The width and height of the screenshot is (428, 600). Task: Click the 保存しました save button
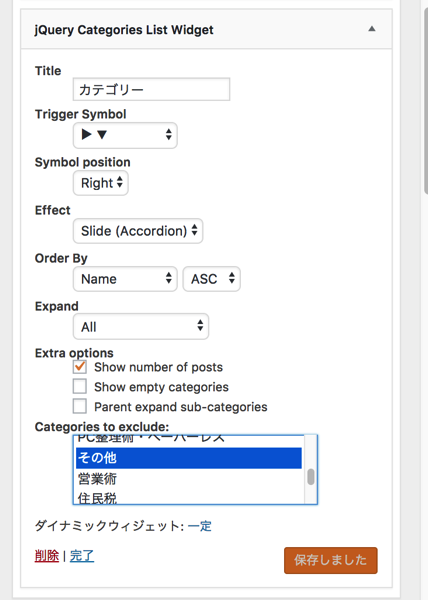pyautogui.click(x=330, y=560)
